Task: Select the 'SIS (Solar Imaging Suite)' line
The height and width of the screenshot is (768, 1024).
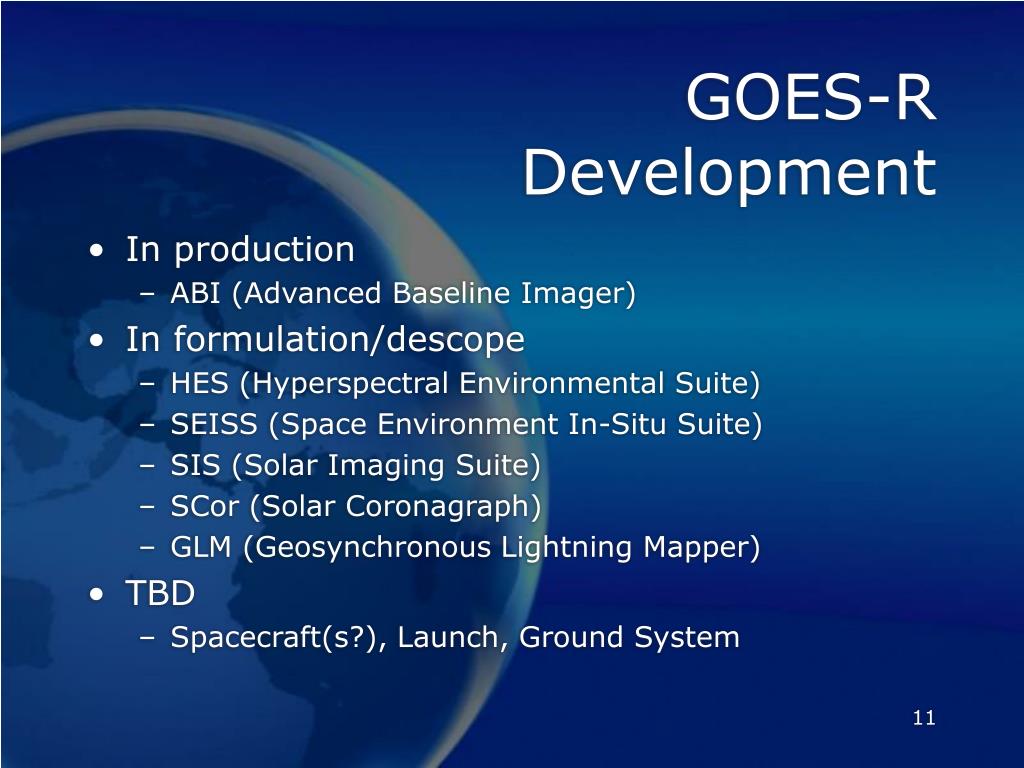Action: tap(355, 466)
